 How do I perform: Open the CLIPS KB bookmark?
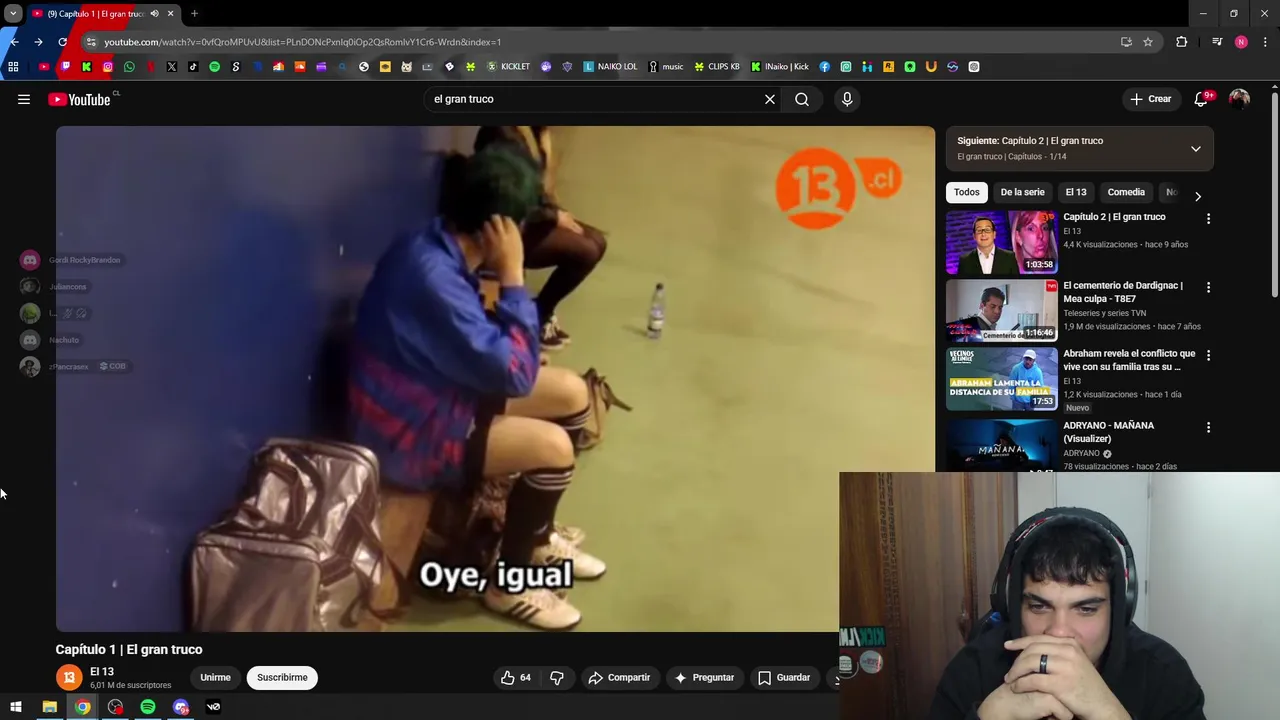pyautogui.click(x=717, y=67)
